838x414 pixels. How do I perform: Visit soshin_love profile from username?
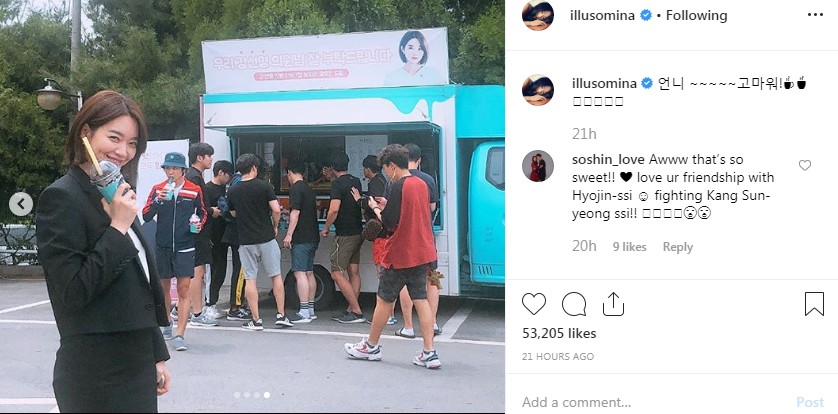click(x=608, y=159)
